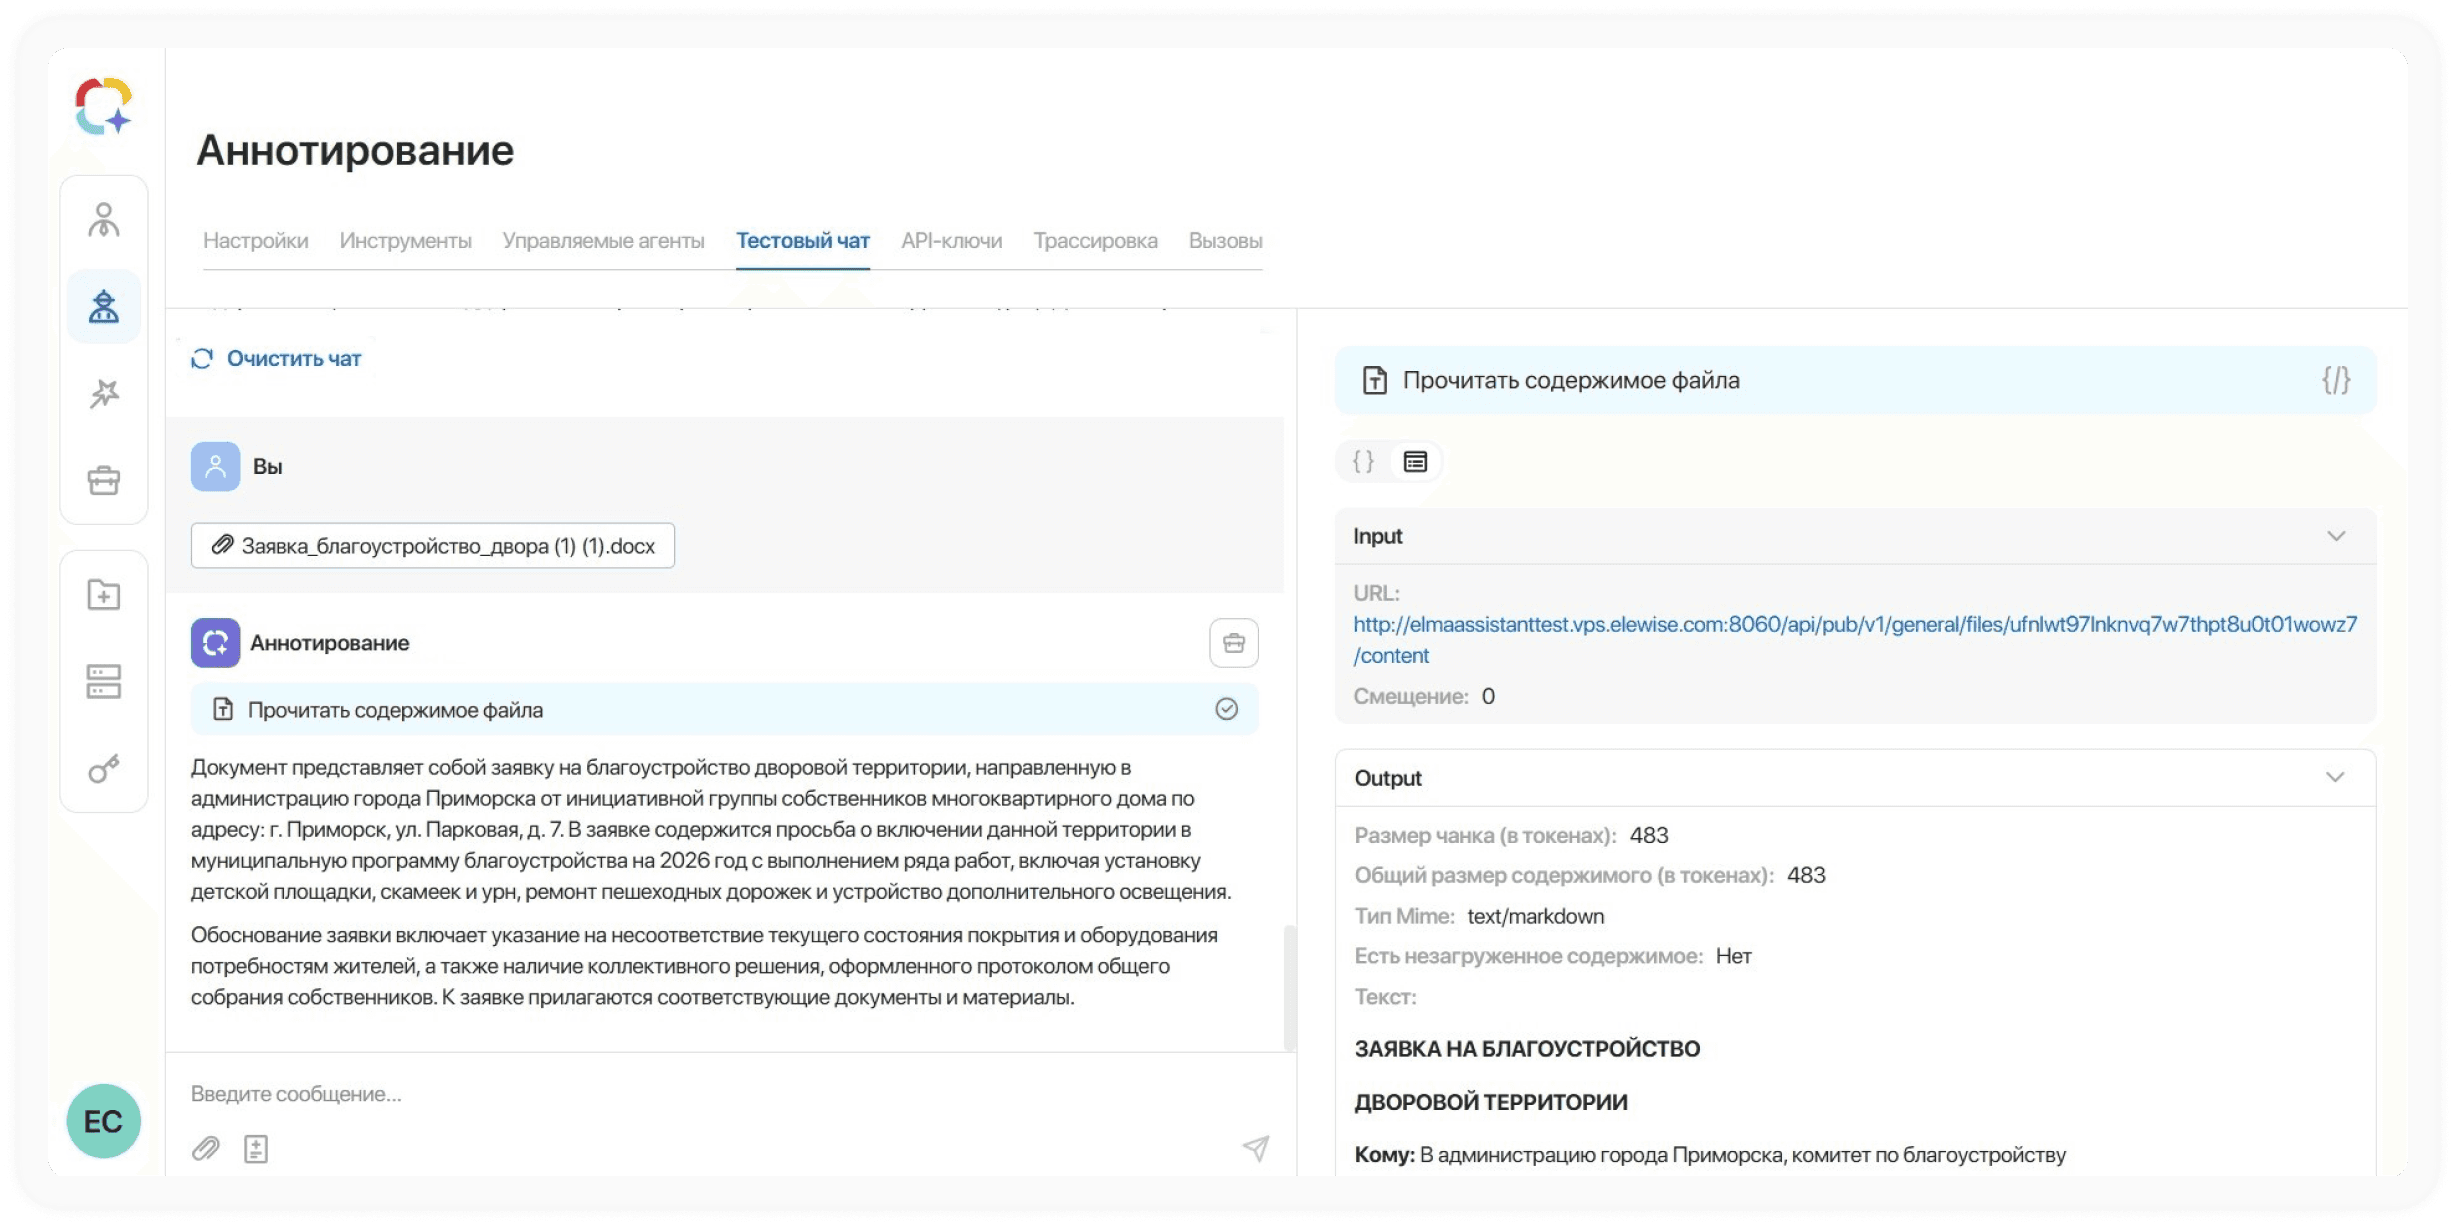Click the trash icon on the Аннотирование response
Viewport: 2456px width, 1226px height.
pyautogui.click(x=1233, y=643)
